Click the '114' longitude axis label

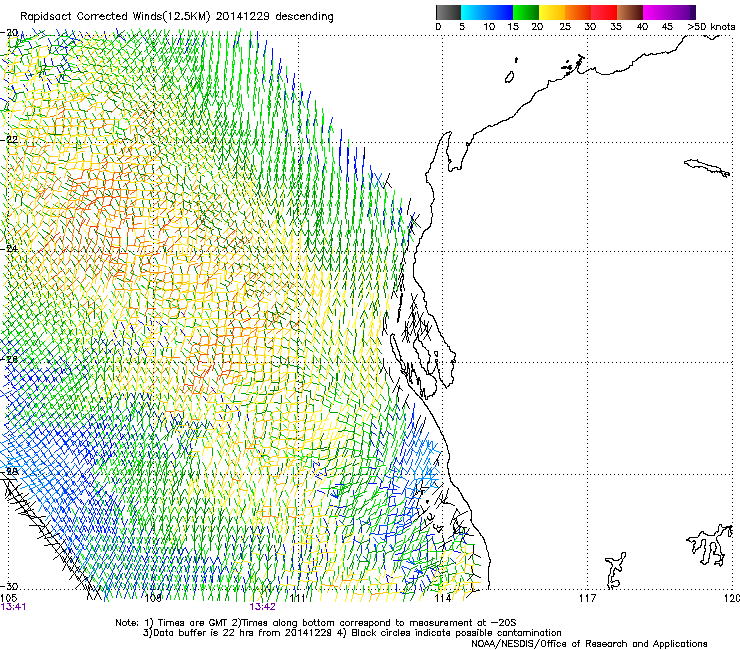point(442,598)
